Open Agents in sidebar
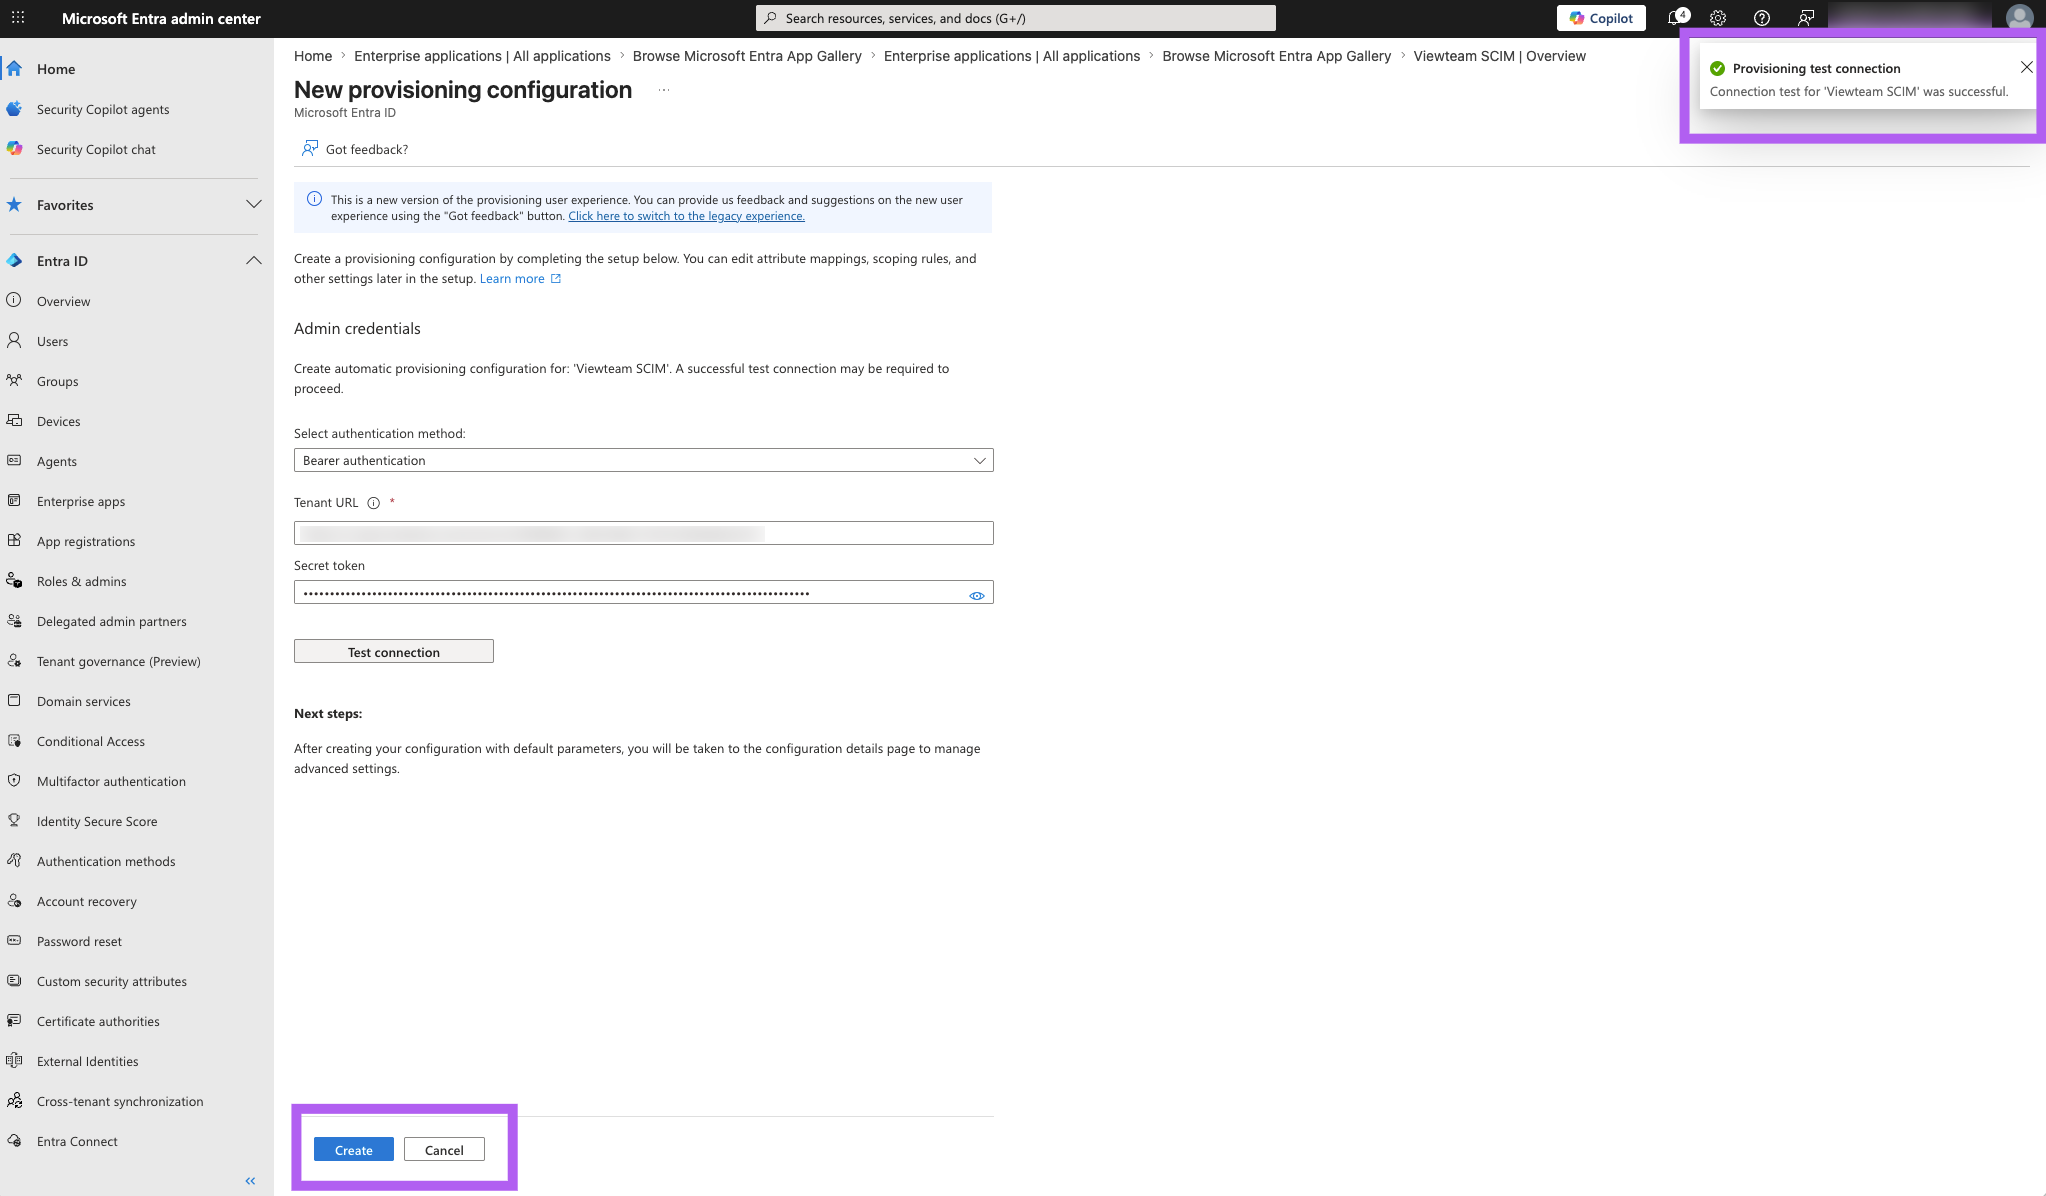Image resolution: width=2046 pixels, height=1196 pixels. click(x=57, y=461)
